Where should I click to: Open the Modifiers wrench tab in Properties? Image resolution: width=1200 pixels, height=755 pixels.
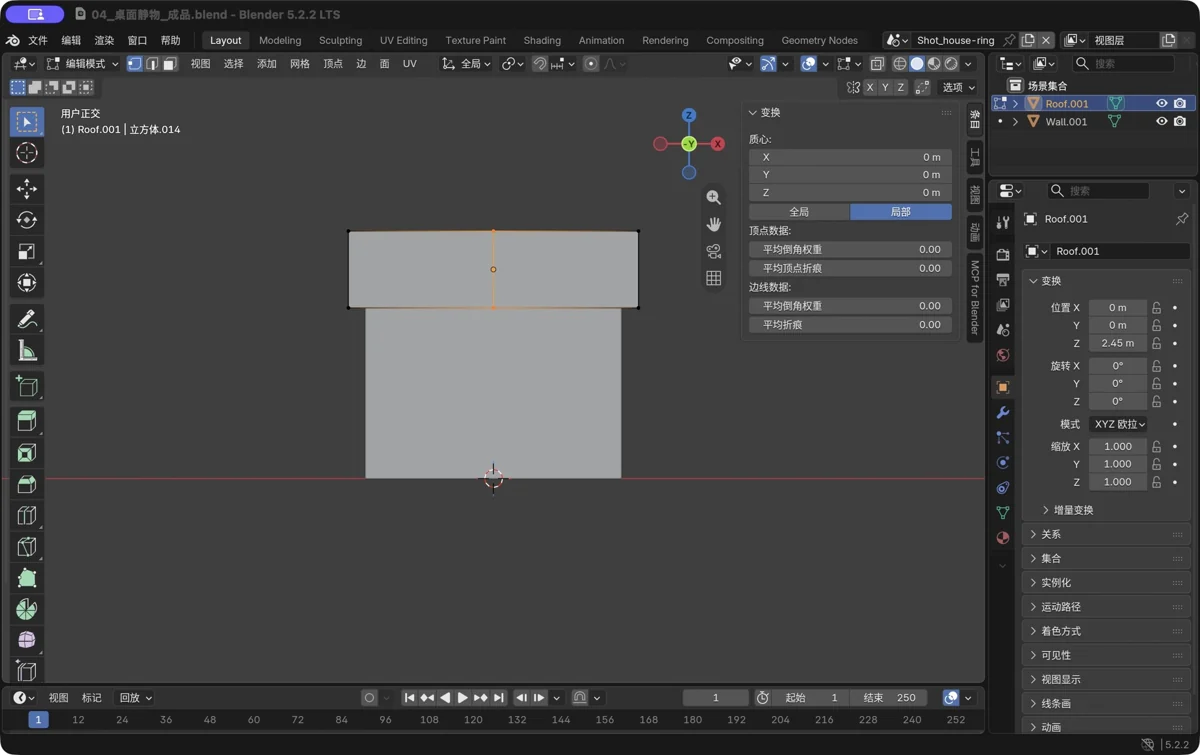coord(1003,412)
